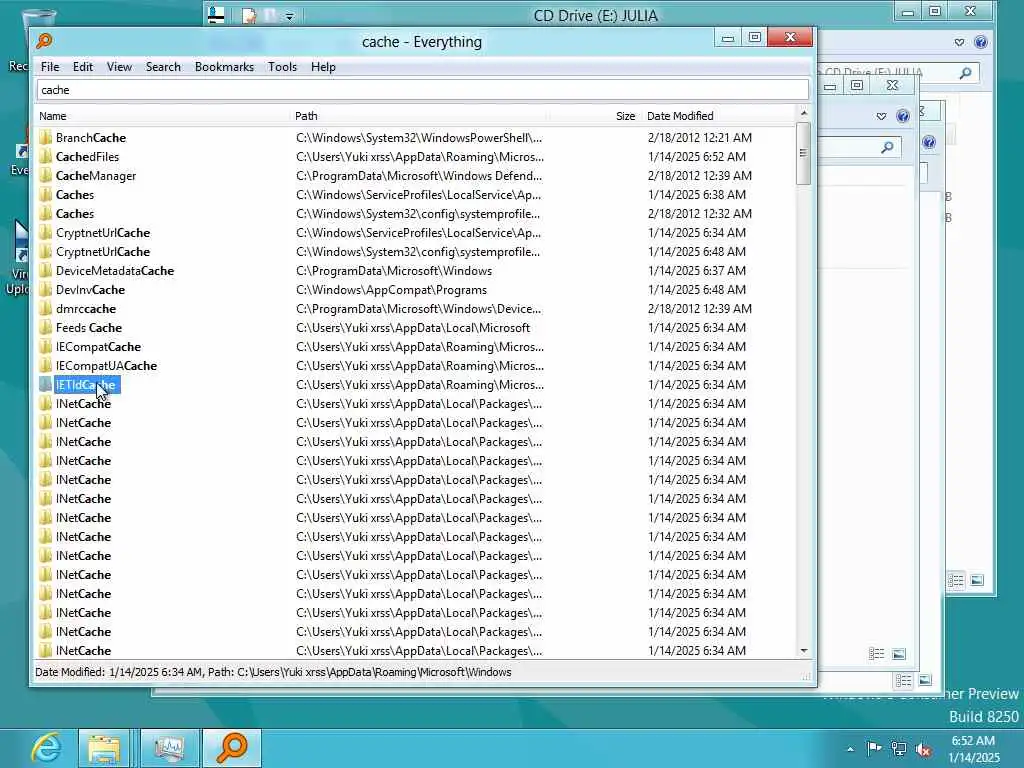Click Feeds Cache path AppData\Local\Microsoft
1024x768 pixels.
(413, 327)
